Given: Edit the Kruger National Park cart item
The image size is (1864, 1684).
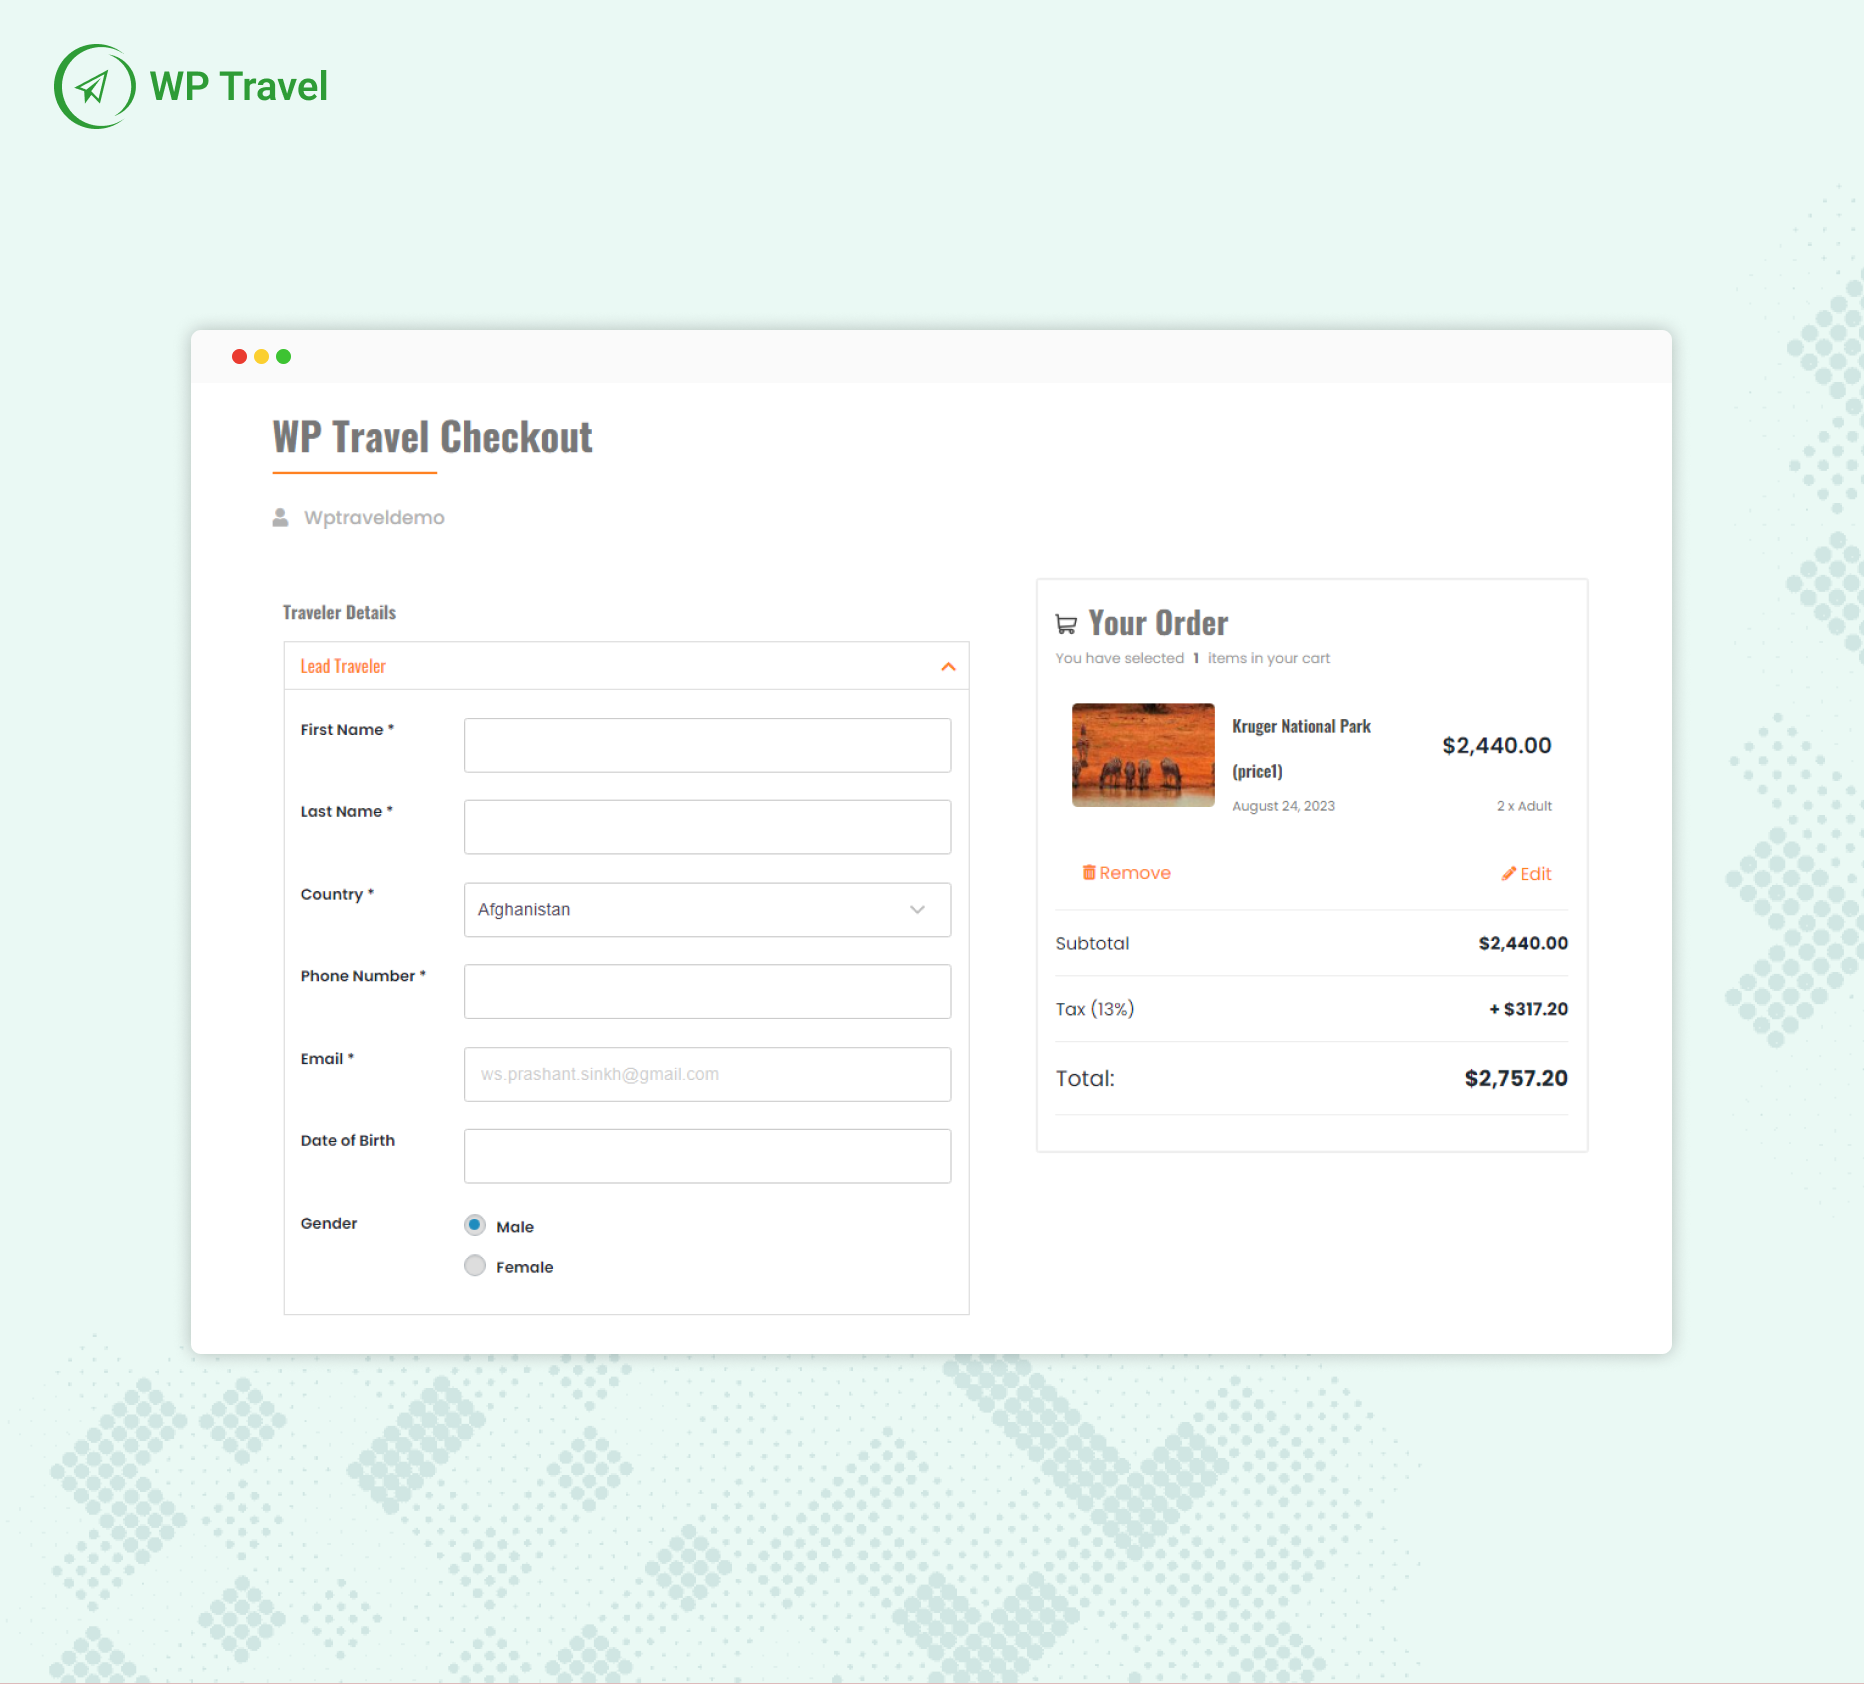Looking at the screenshot, I should pos(1526,873).
